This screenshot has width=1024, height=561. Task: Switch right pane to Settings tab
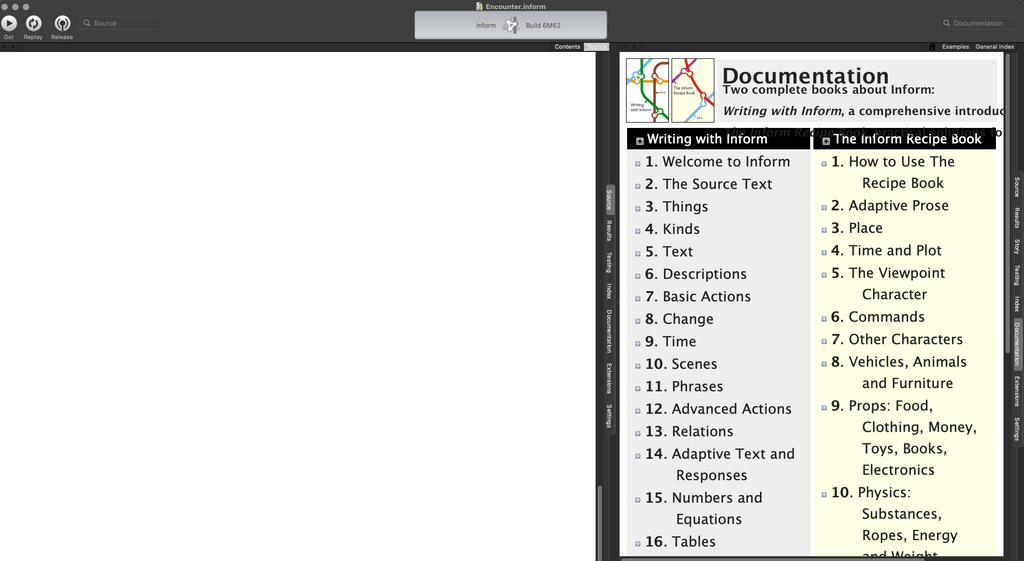(1017, 428)
